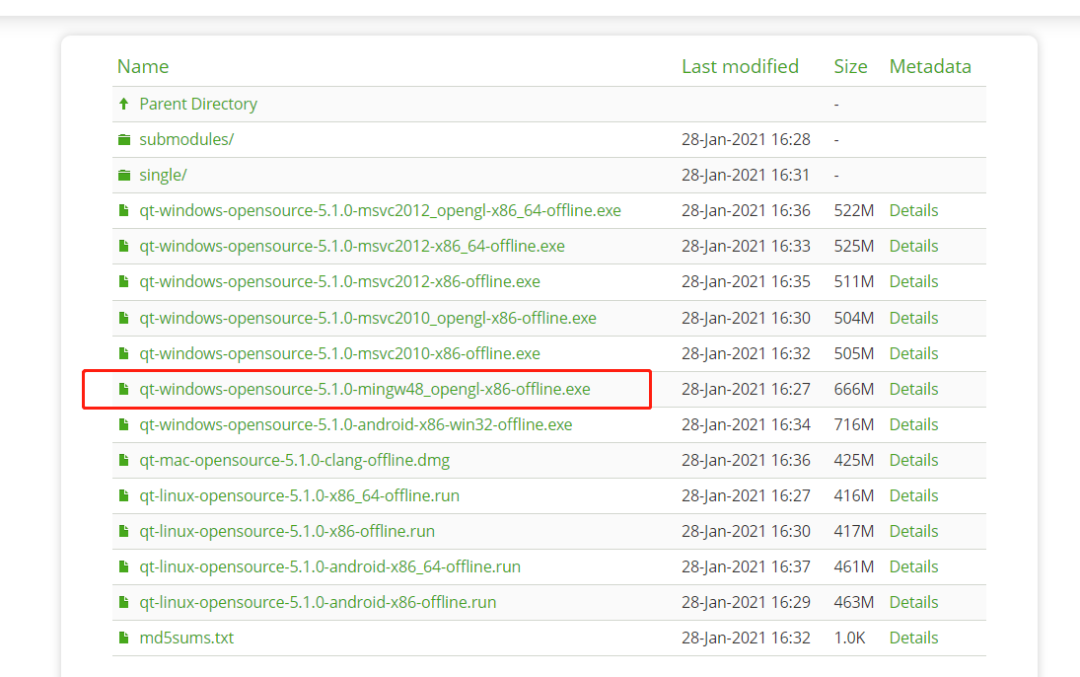1080x677 pixels.
Task: Open Details for qt-mac clang dmg
Action: coord(914,460)
